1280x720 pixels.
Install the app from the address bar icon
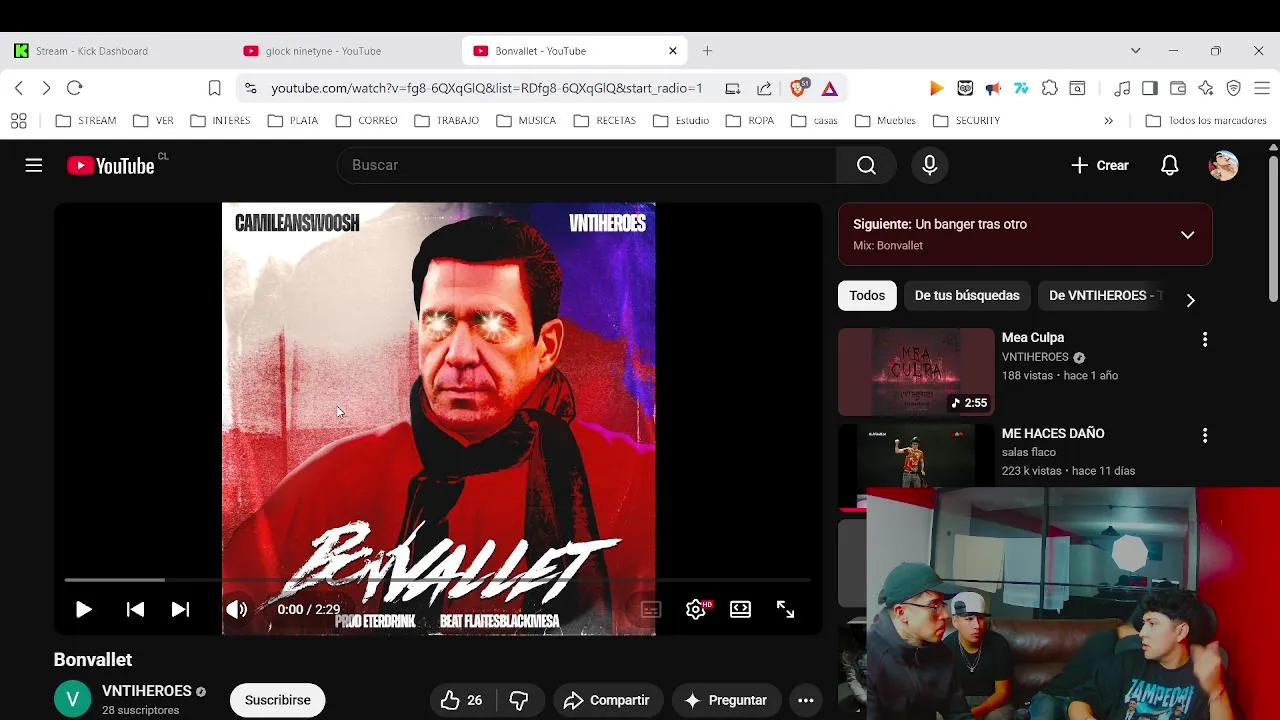click(x=733, y=88)
